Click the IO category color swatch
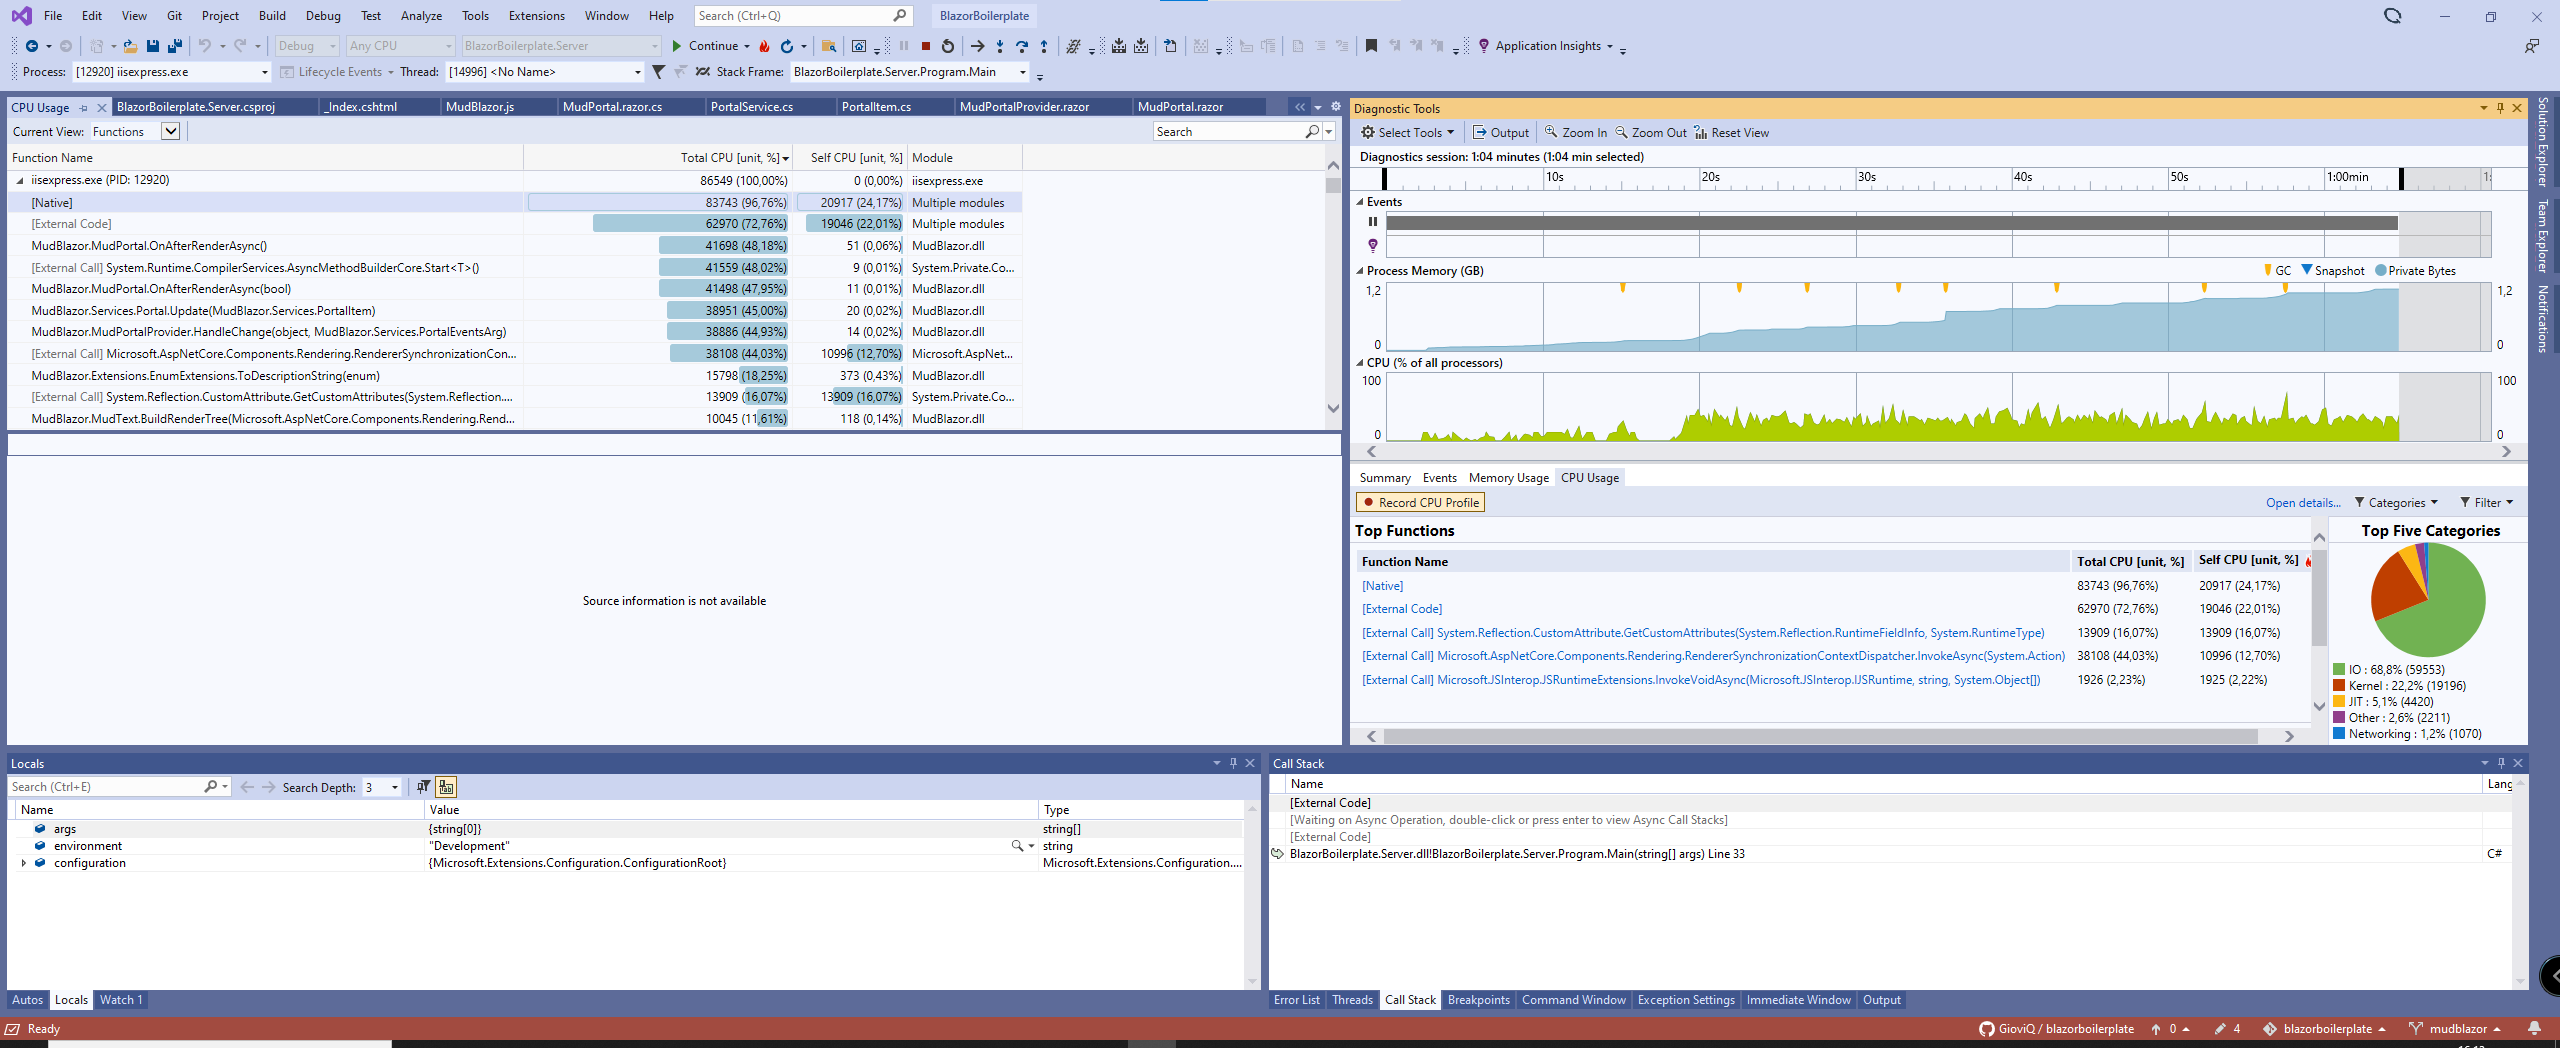The image size is (2560, 1048). (x=2339, y=669)
